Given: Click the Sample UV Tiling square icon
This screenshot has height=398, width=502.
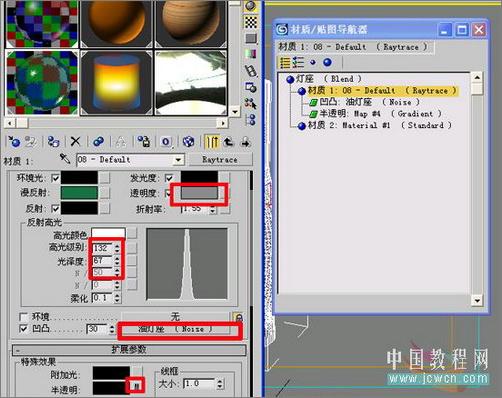Looking at the screenshot, I should (x=251, y=38).
